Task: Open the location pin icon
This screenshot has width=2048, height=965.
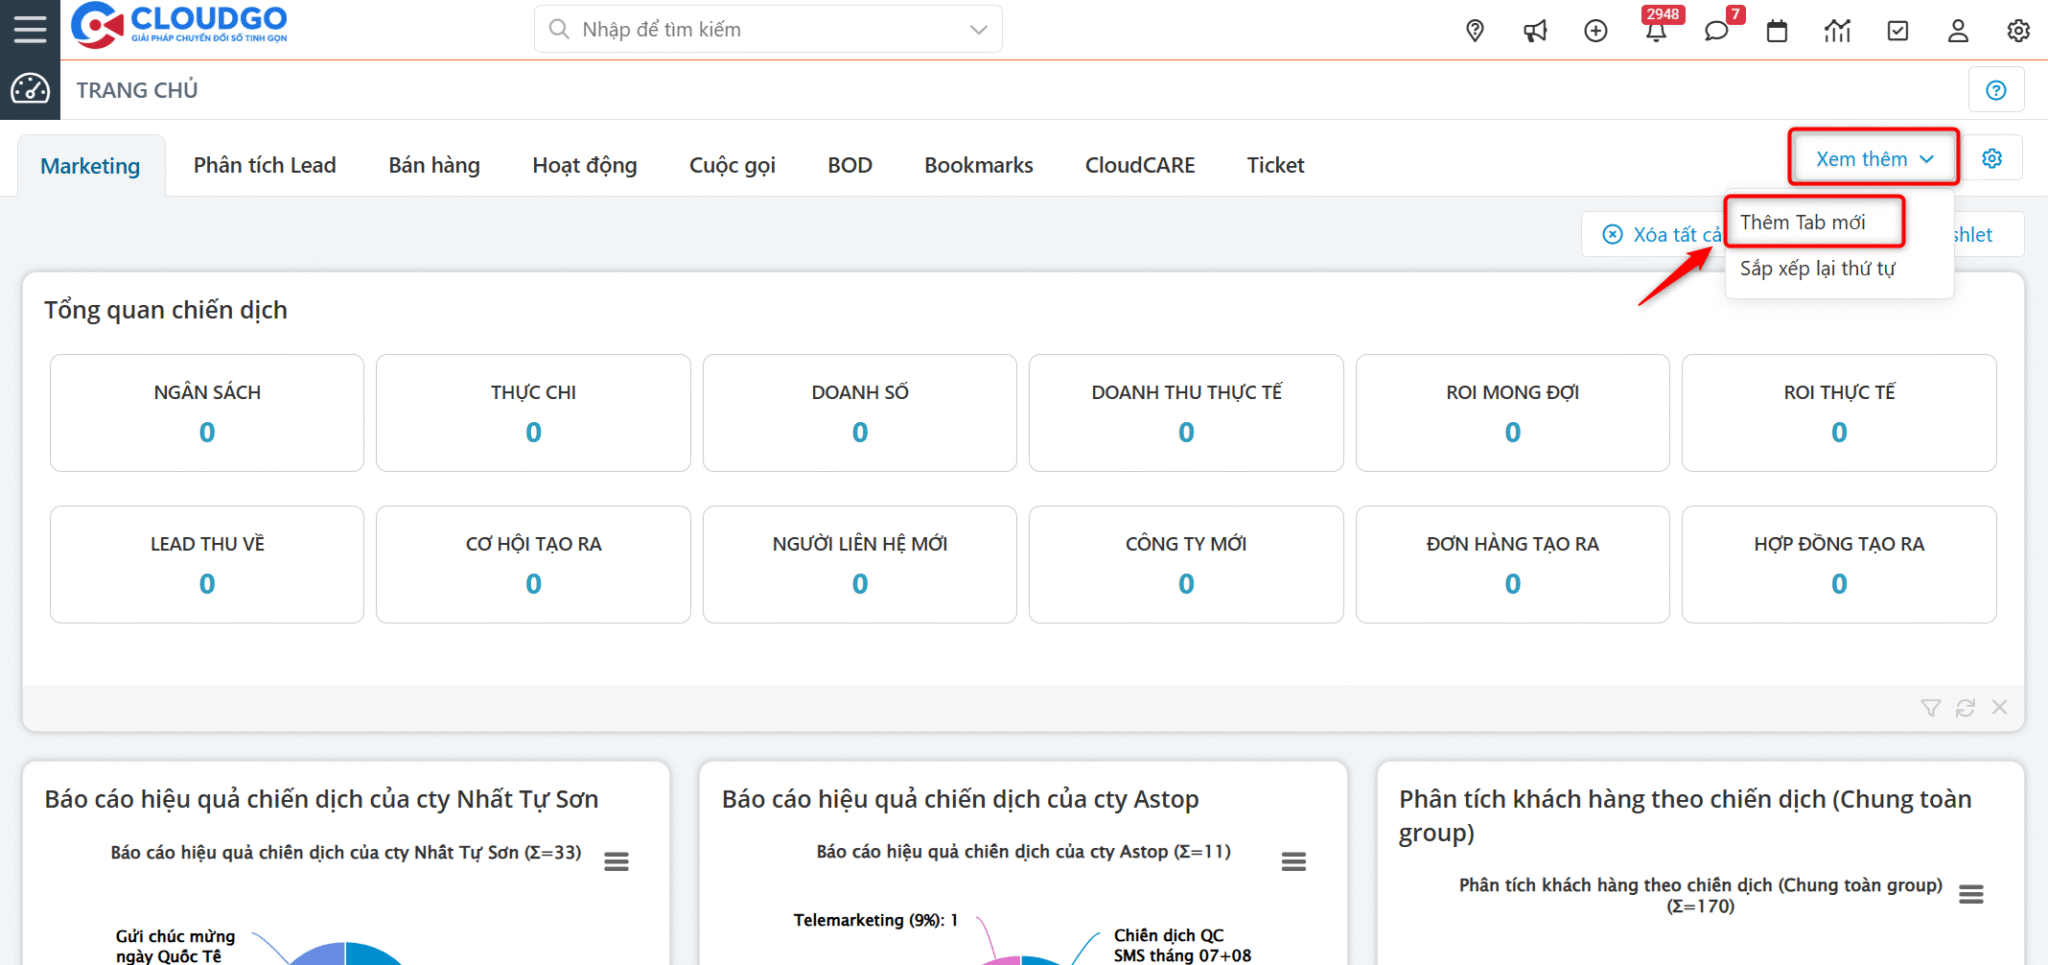Action: point(1475,31)
